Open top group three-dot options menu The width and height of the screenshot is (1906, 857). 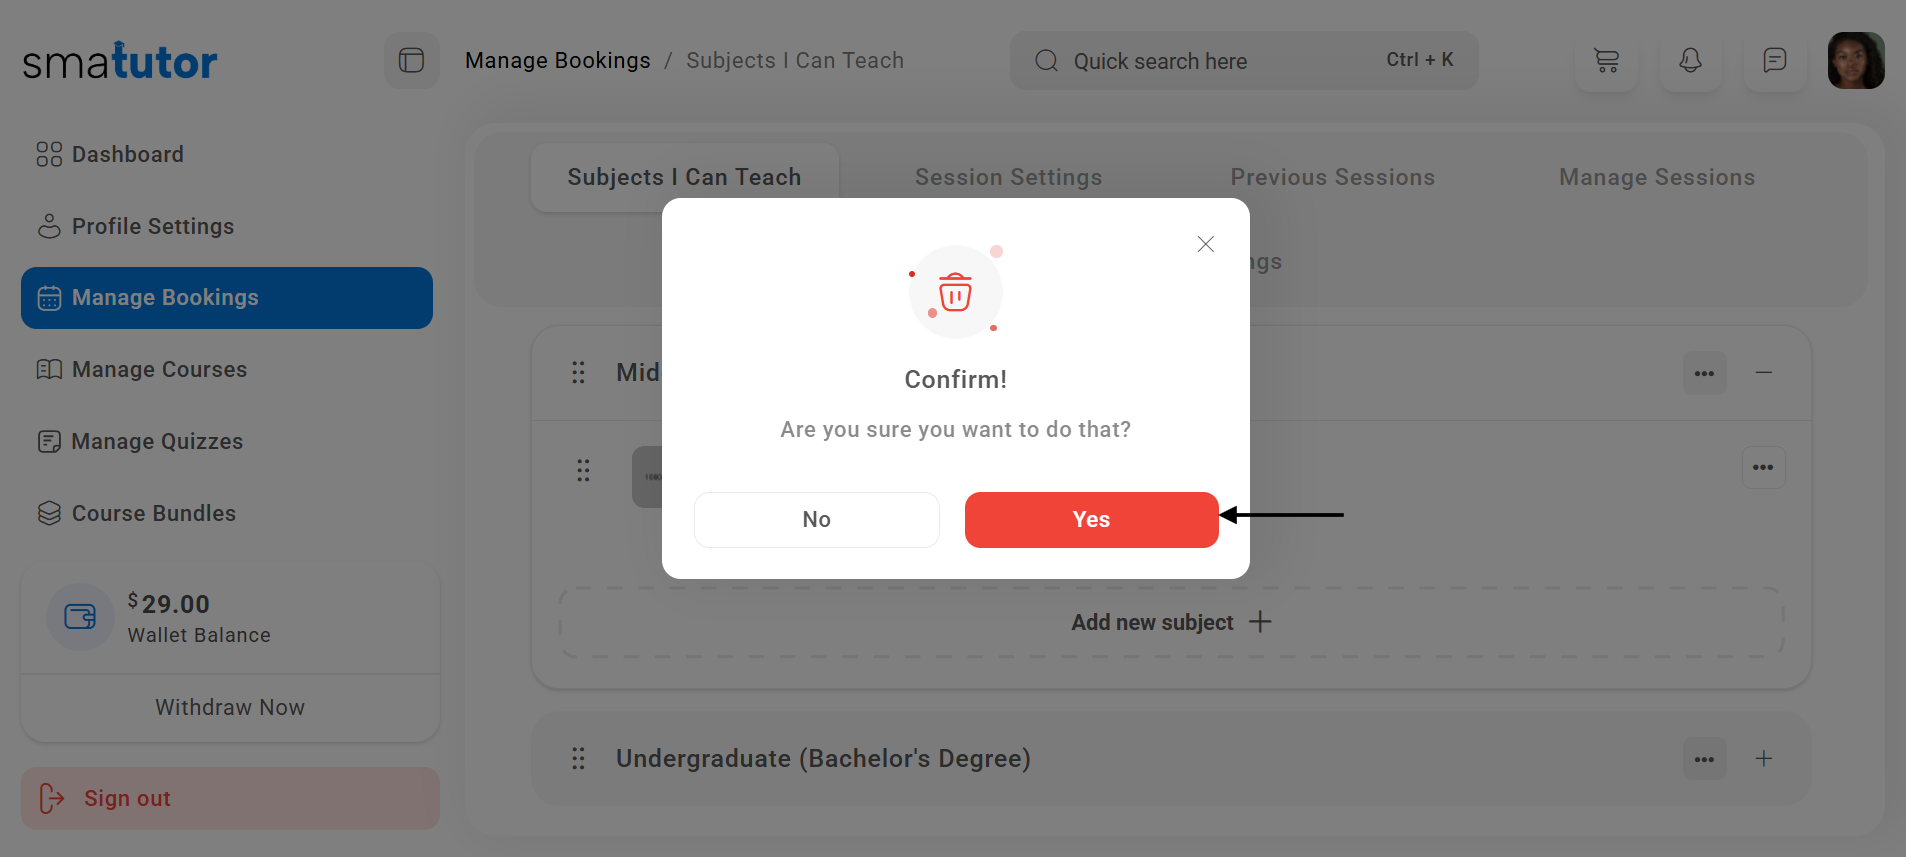click(1704, 373)
